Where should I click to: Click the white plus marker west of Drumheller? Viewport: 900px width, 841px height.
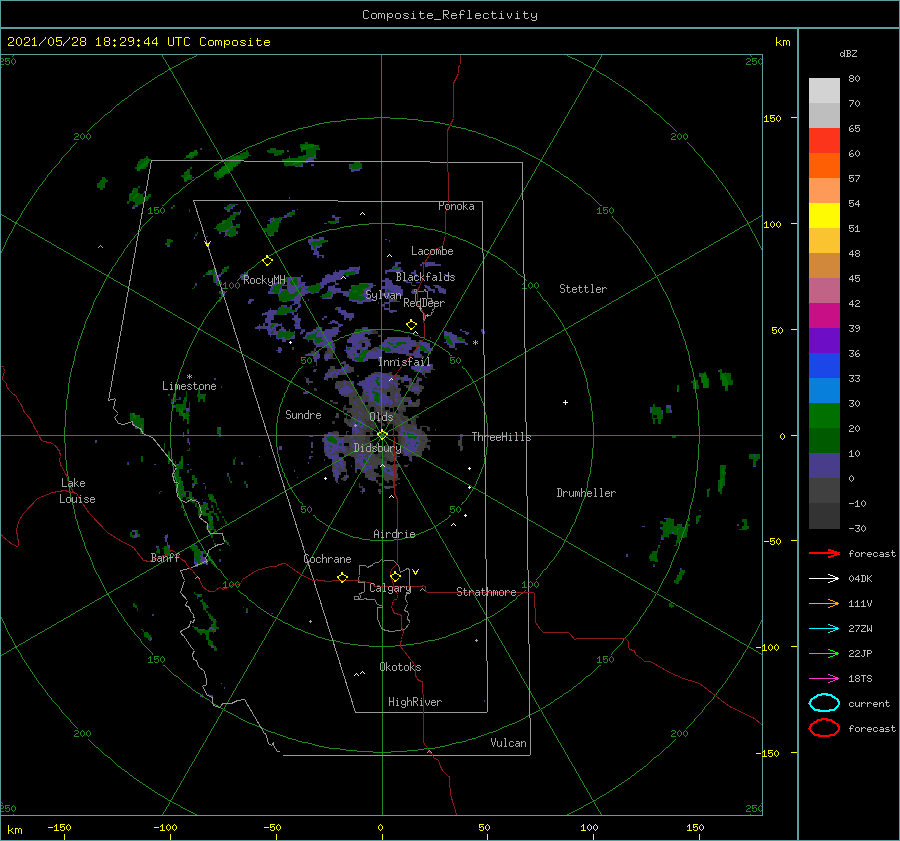[565, 402]
